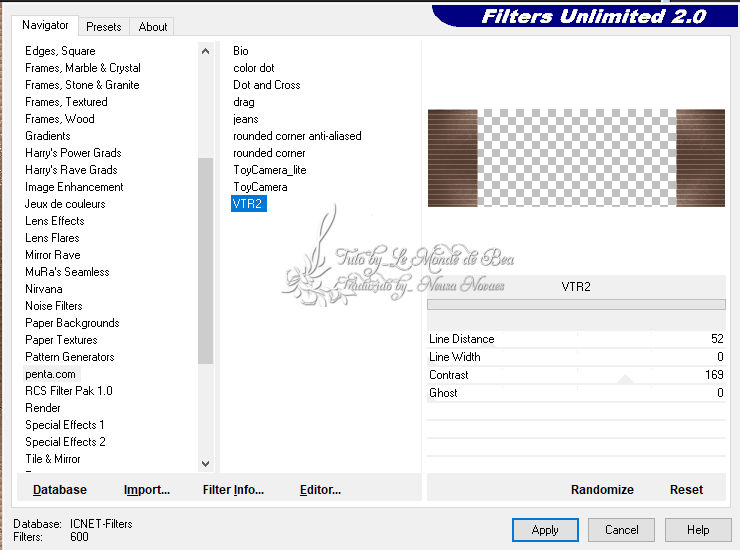Click the filter preview image
The height and width of the screenshot is (550, 740).
tap(576, 158)
